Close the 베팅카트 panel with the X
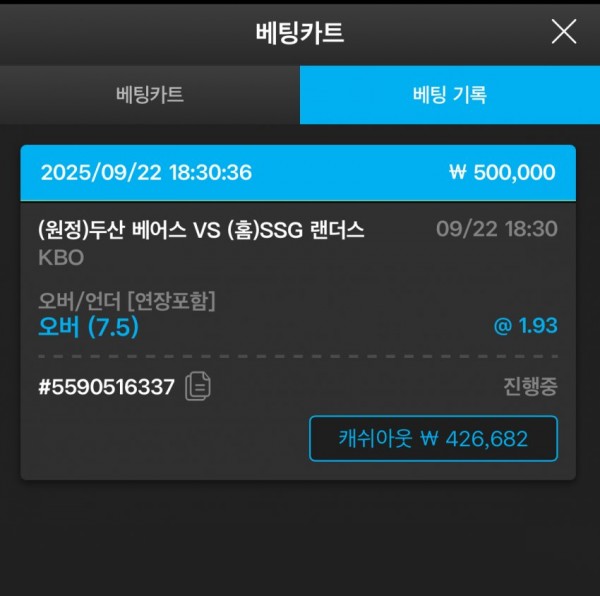Screen dimensions: 600x596 (x=564, y=31)
